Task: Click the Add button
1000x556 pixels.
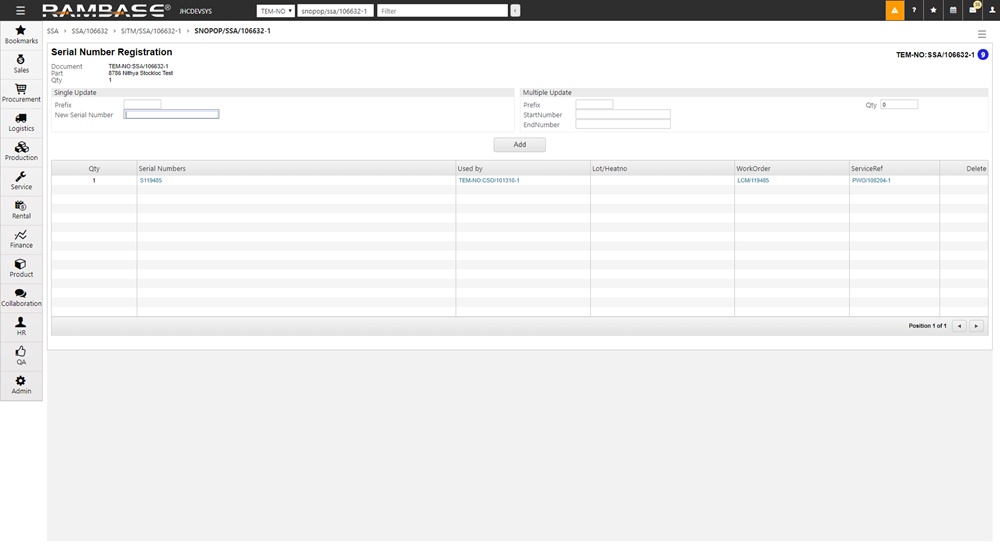Action: (x=519, y=145)
